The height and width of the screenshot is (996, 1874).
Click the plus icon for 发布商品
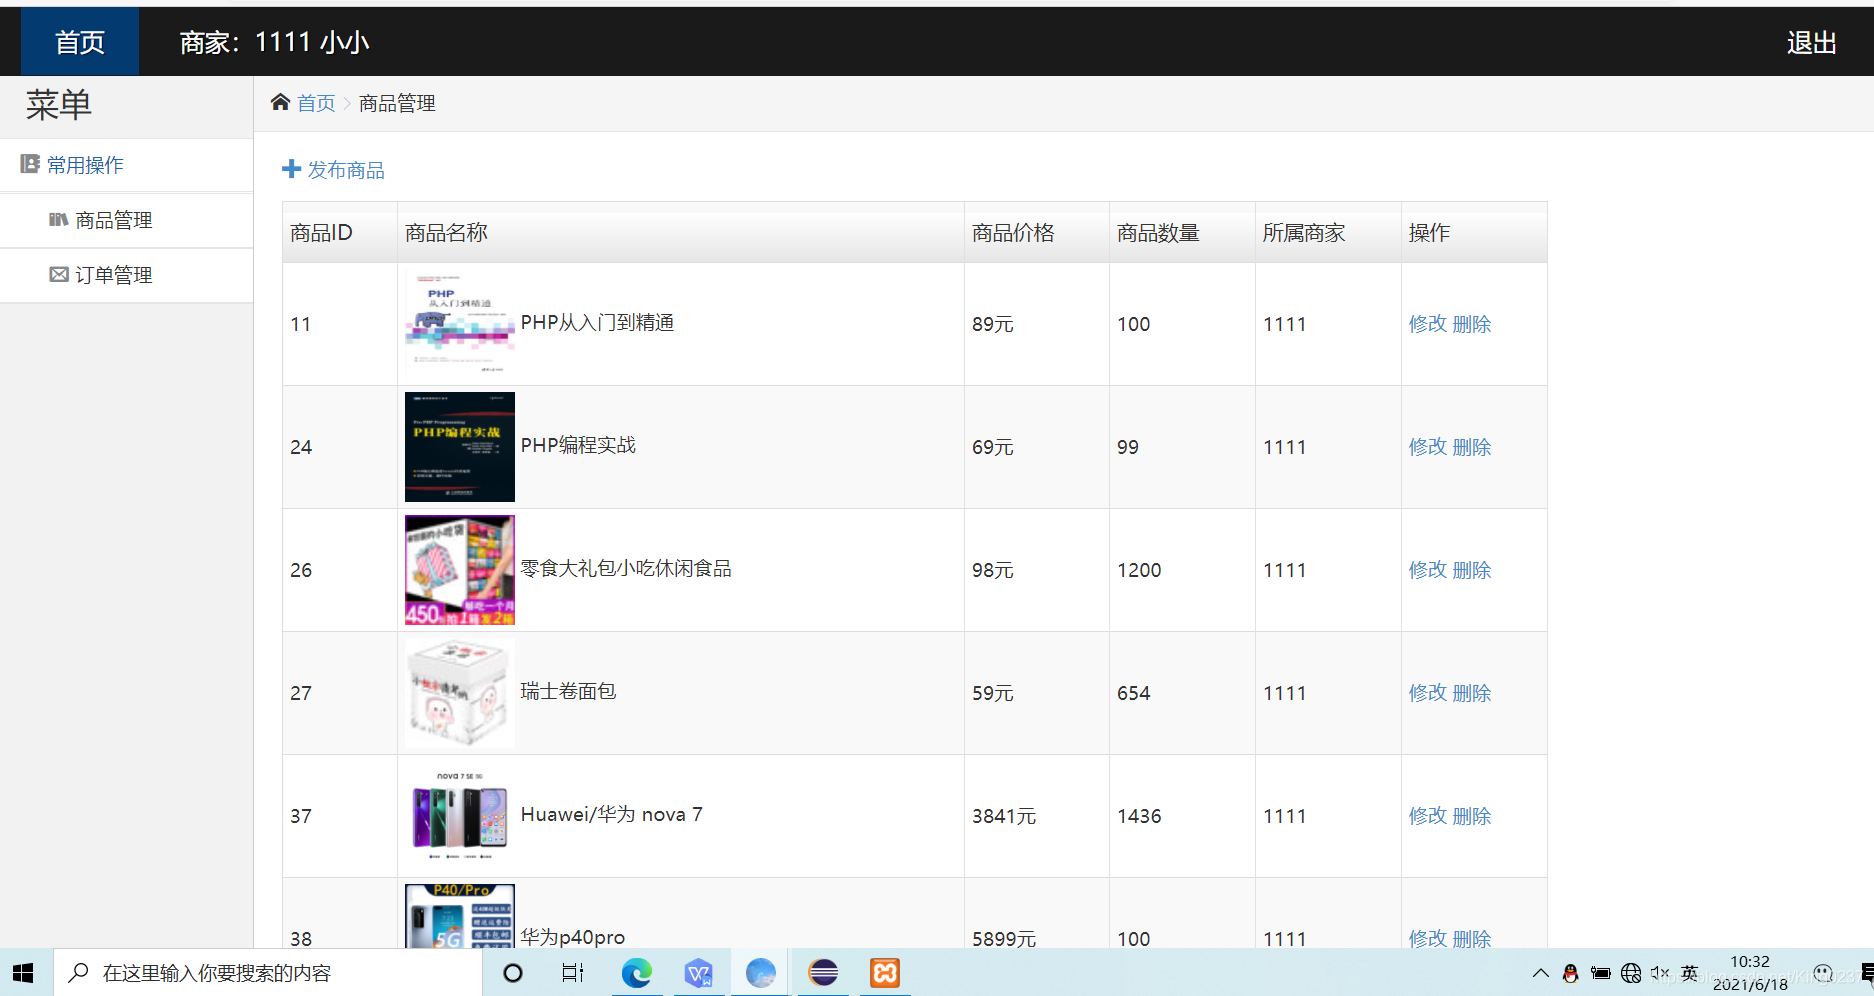coord(291,169)
